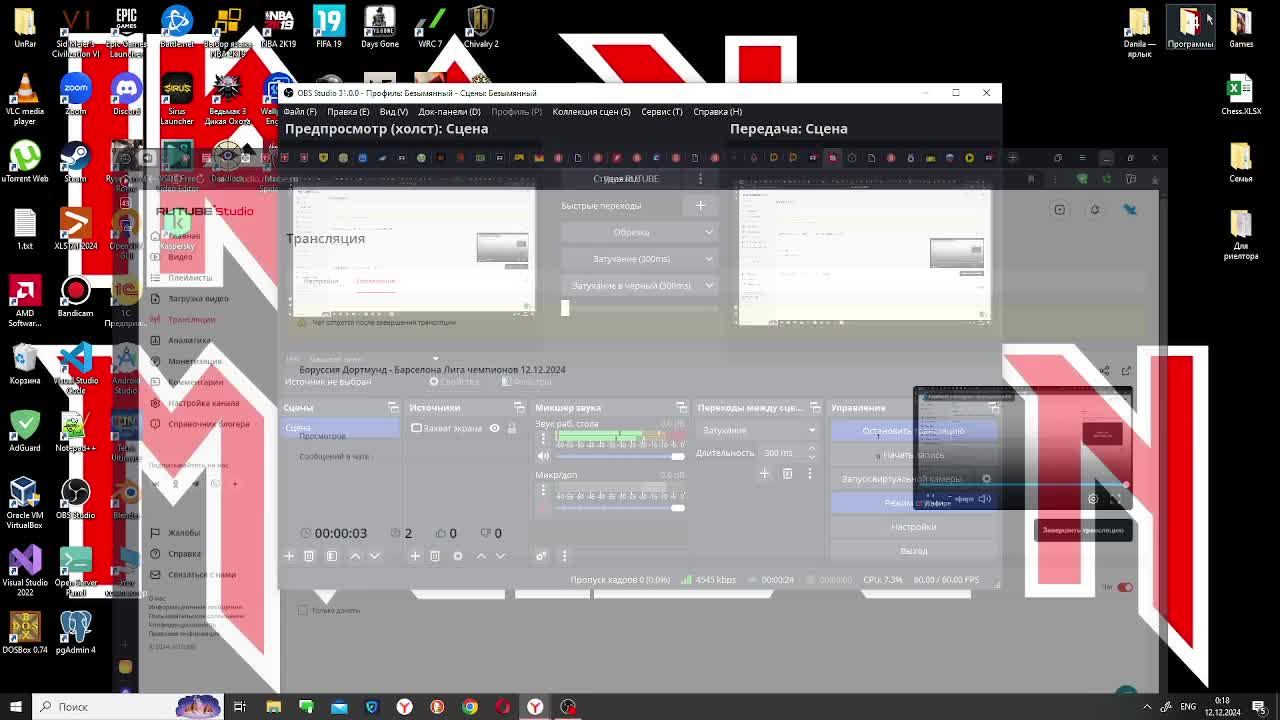Toggle visibility eye for Захват экрана source
Viewport: 1280px width, 720px height.
tap(494, 428)
